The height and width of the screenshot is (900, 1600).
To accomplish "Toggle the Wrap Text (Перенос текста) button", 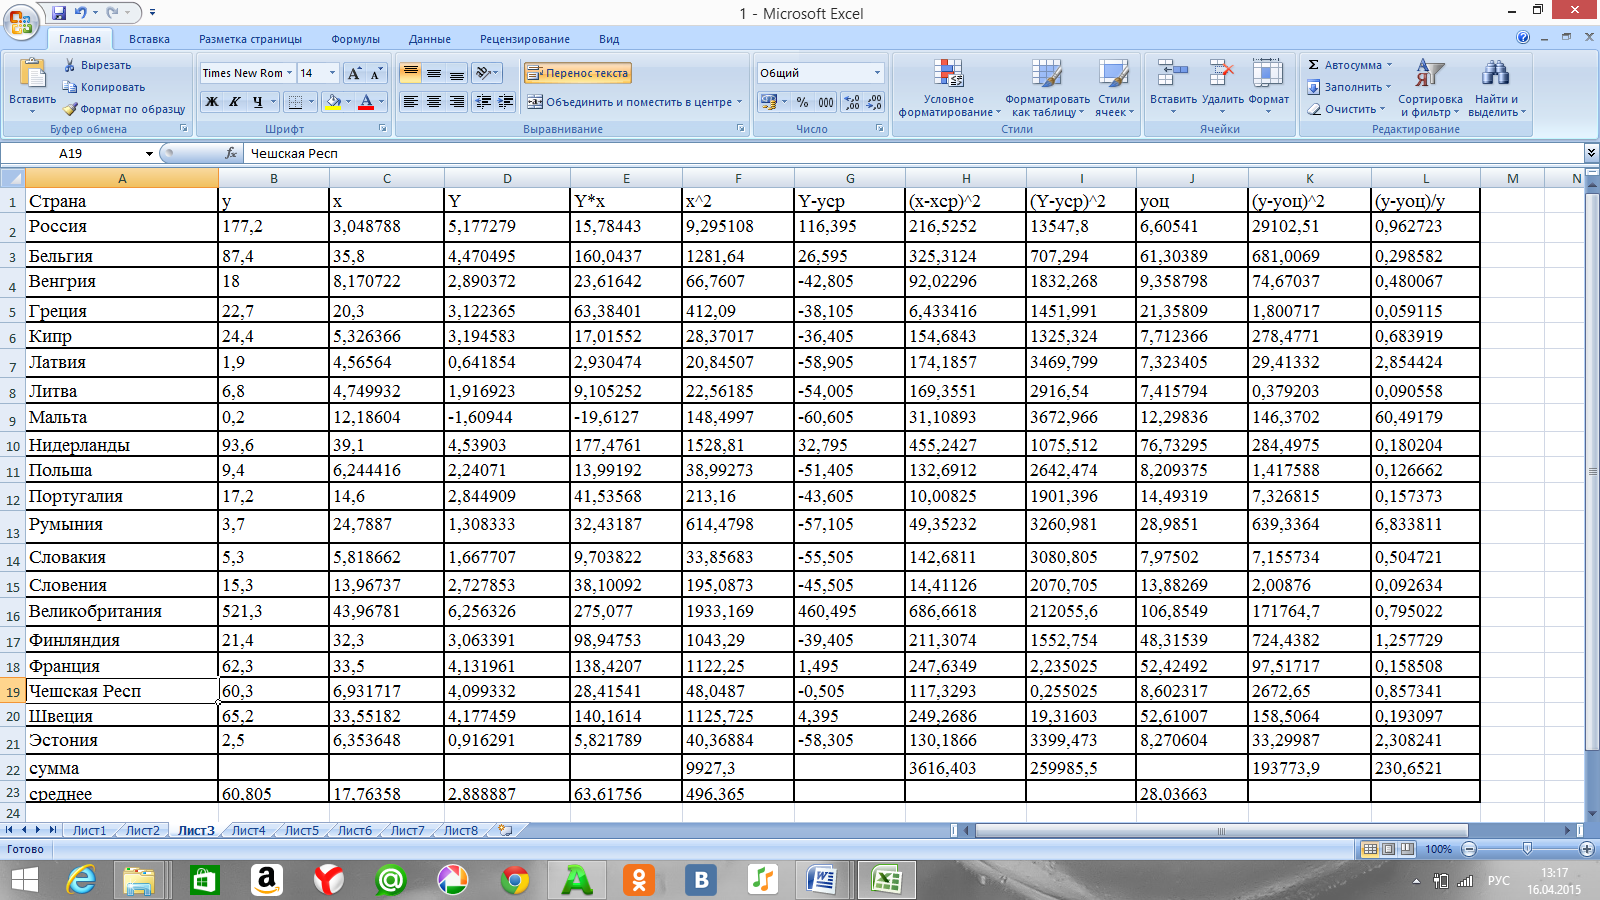I will (x=577, y=73).
